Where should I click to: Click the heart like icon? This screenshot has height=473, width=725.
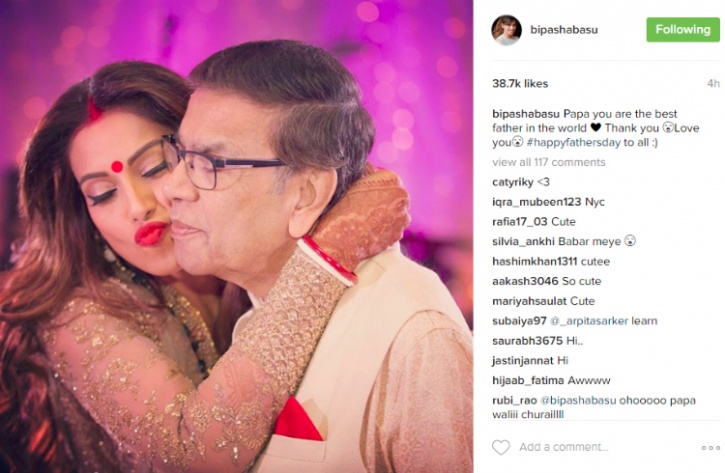coord(501,447)
